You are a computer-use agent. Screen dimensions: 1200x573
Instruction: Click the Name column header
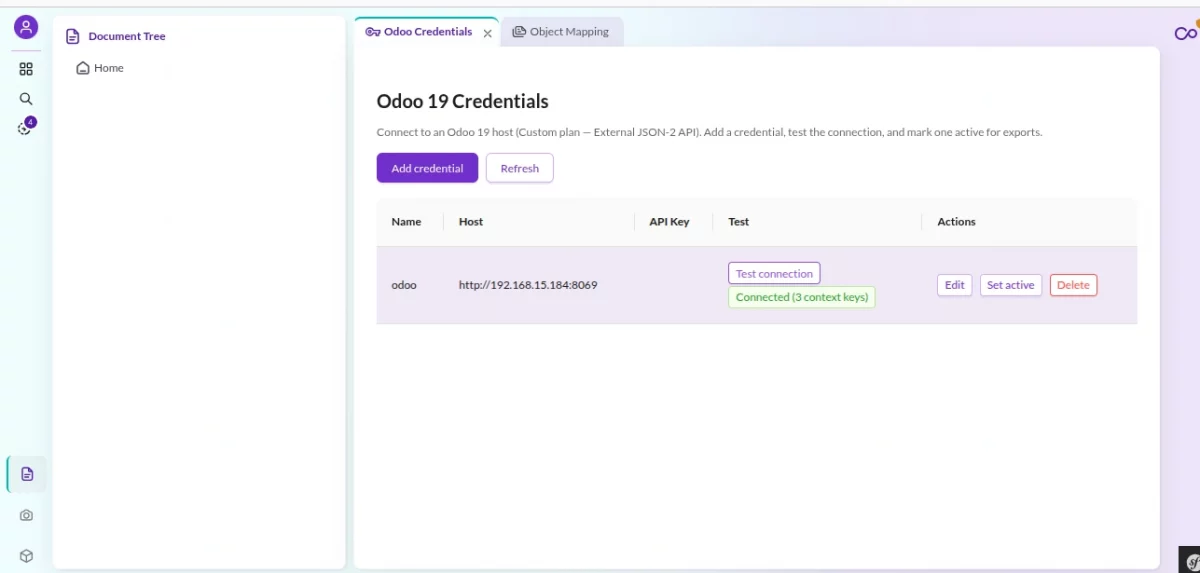(406, 222)
